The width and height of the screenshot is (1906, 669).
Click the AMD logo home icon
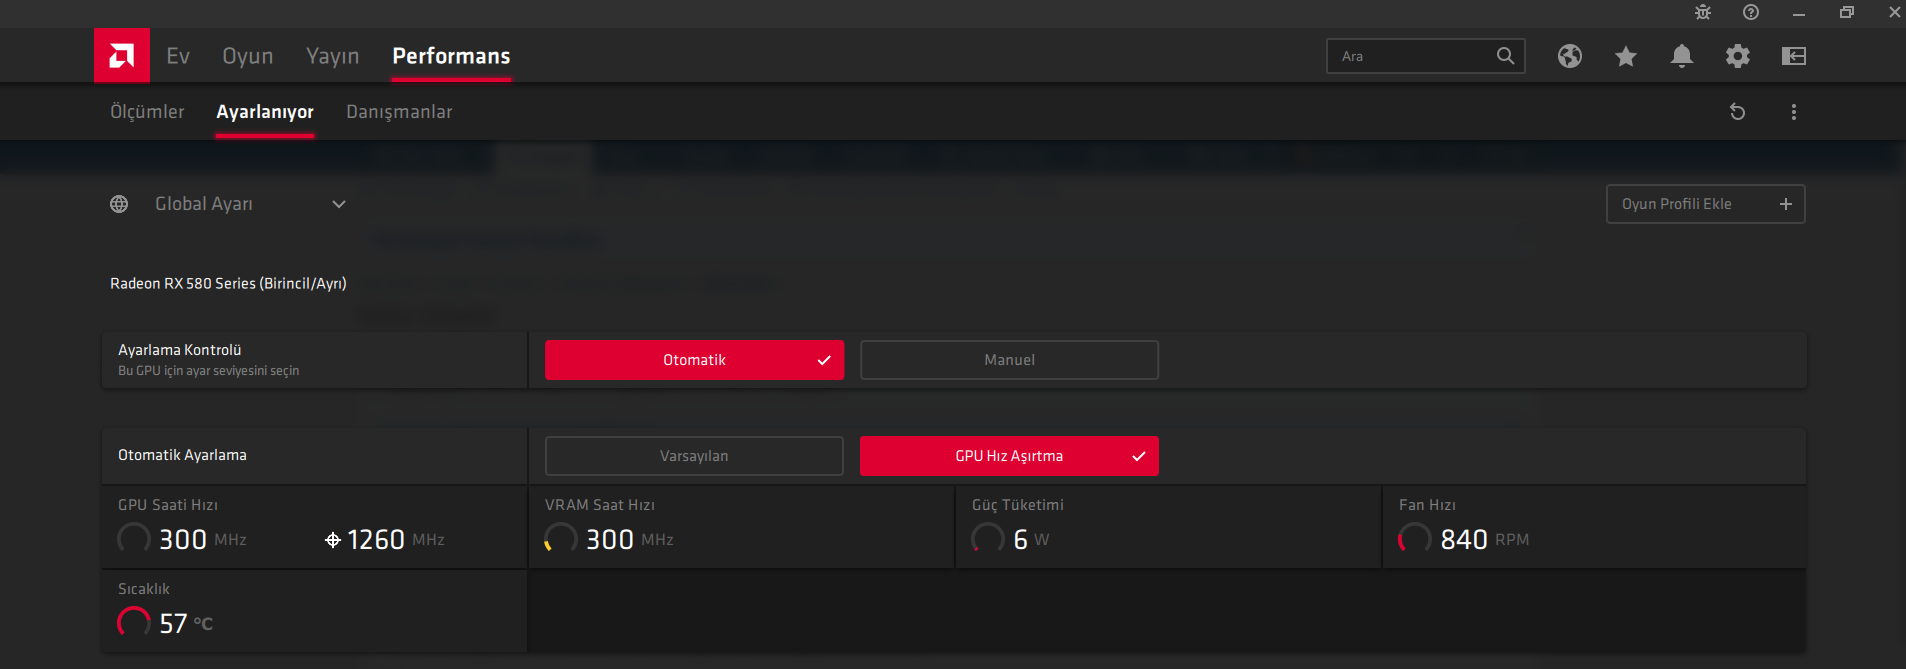pyautogui.click(x=122, y=55)
